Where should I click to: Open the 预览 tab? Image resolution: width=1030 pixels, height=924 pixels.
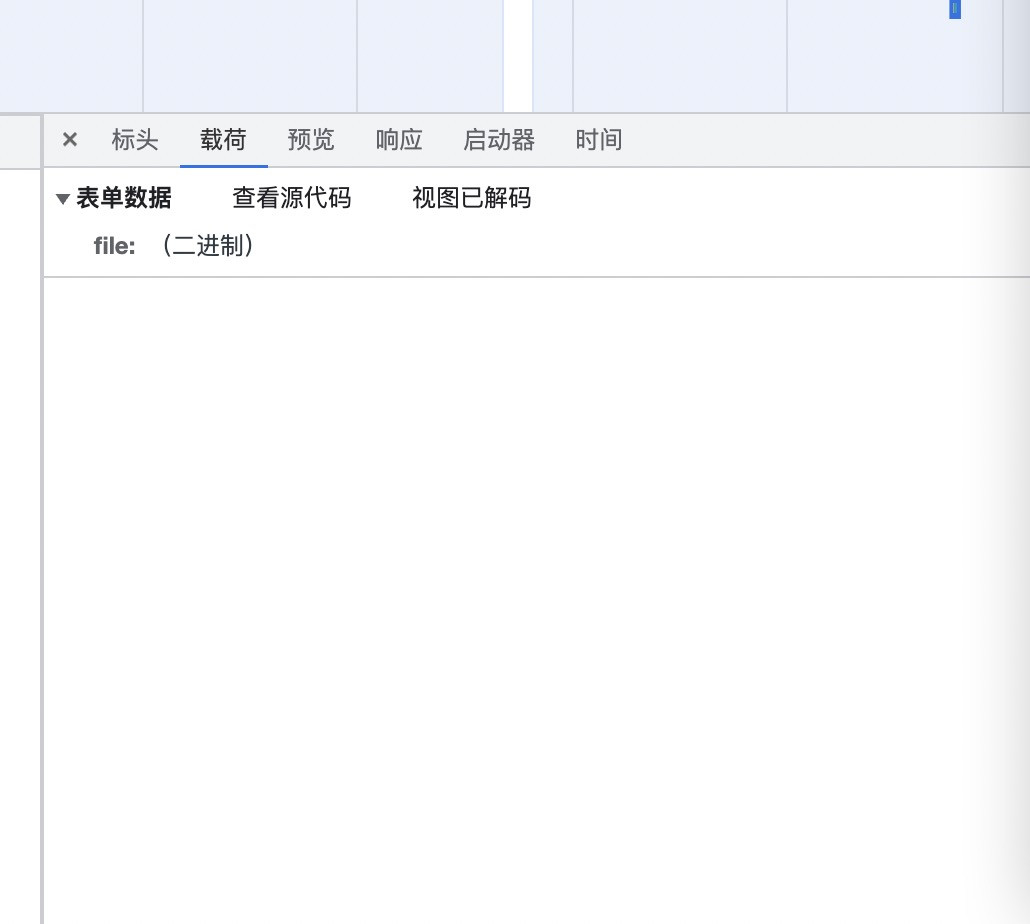(x=311, y=140)
